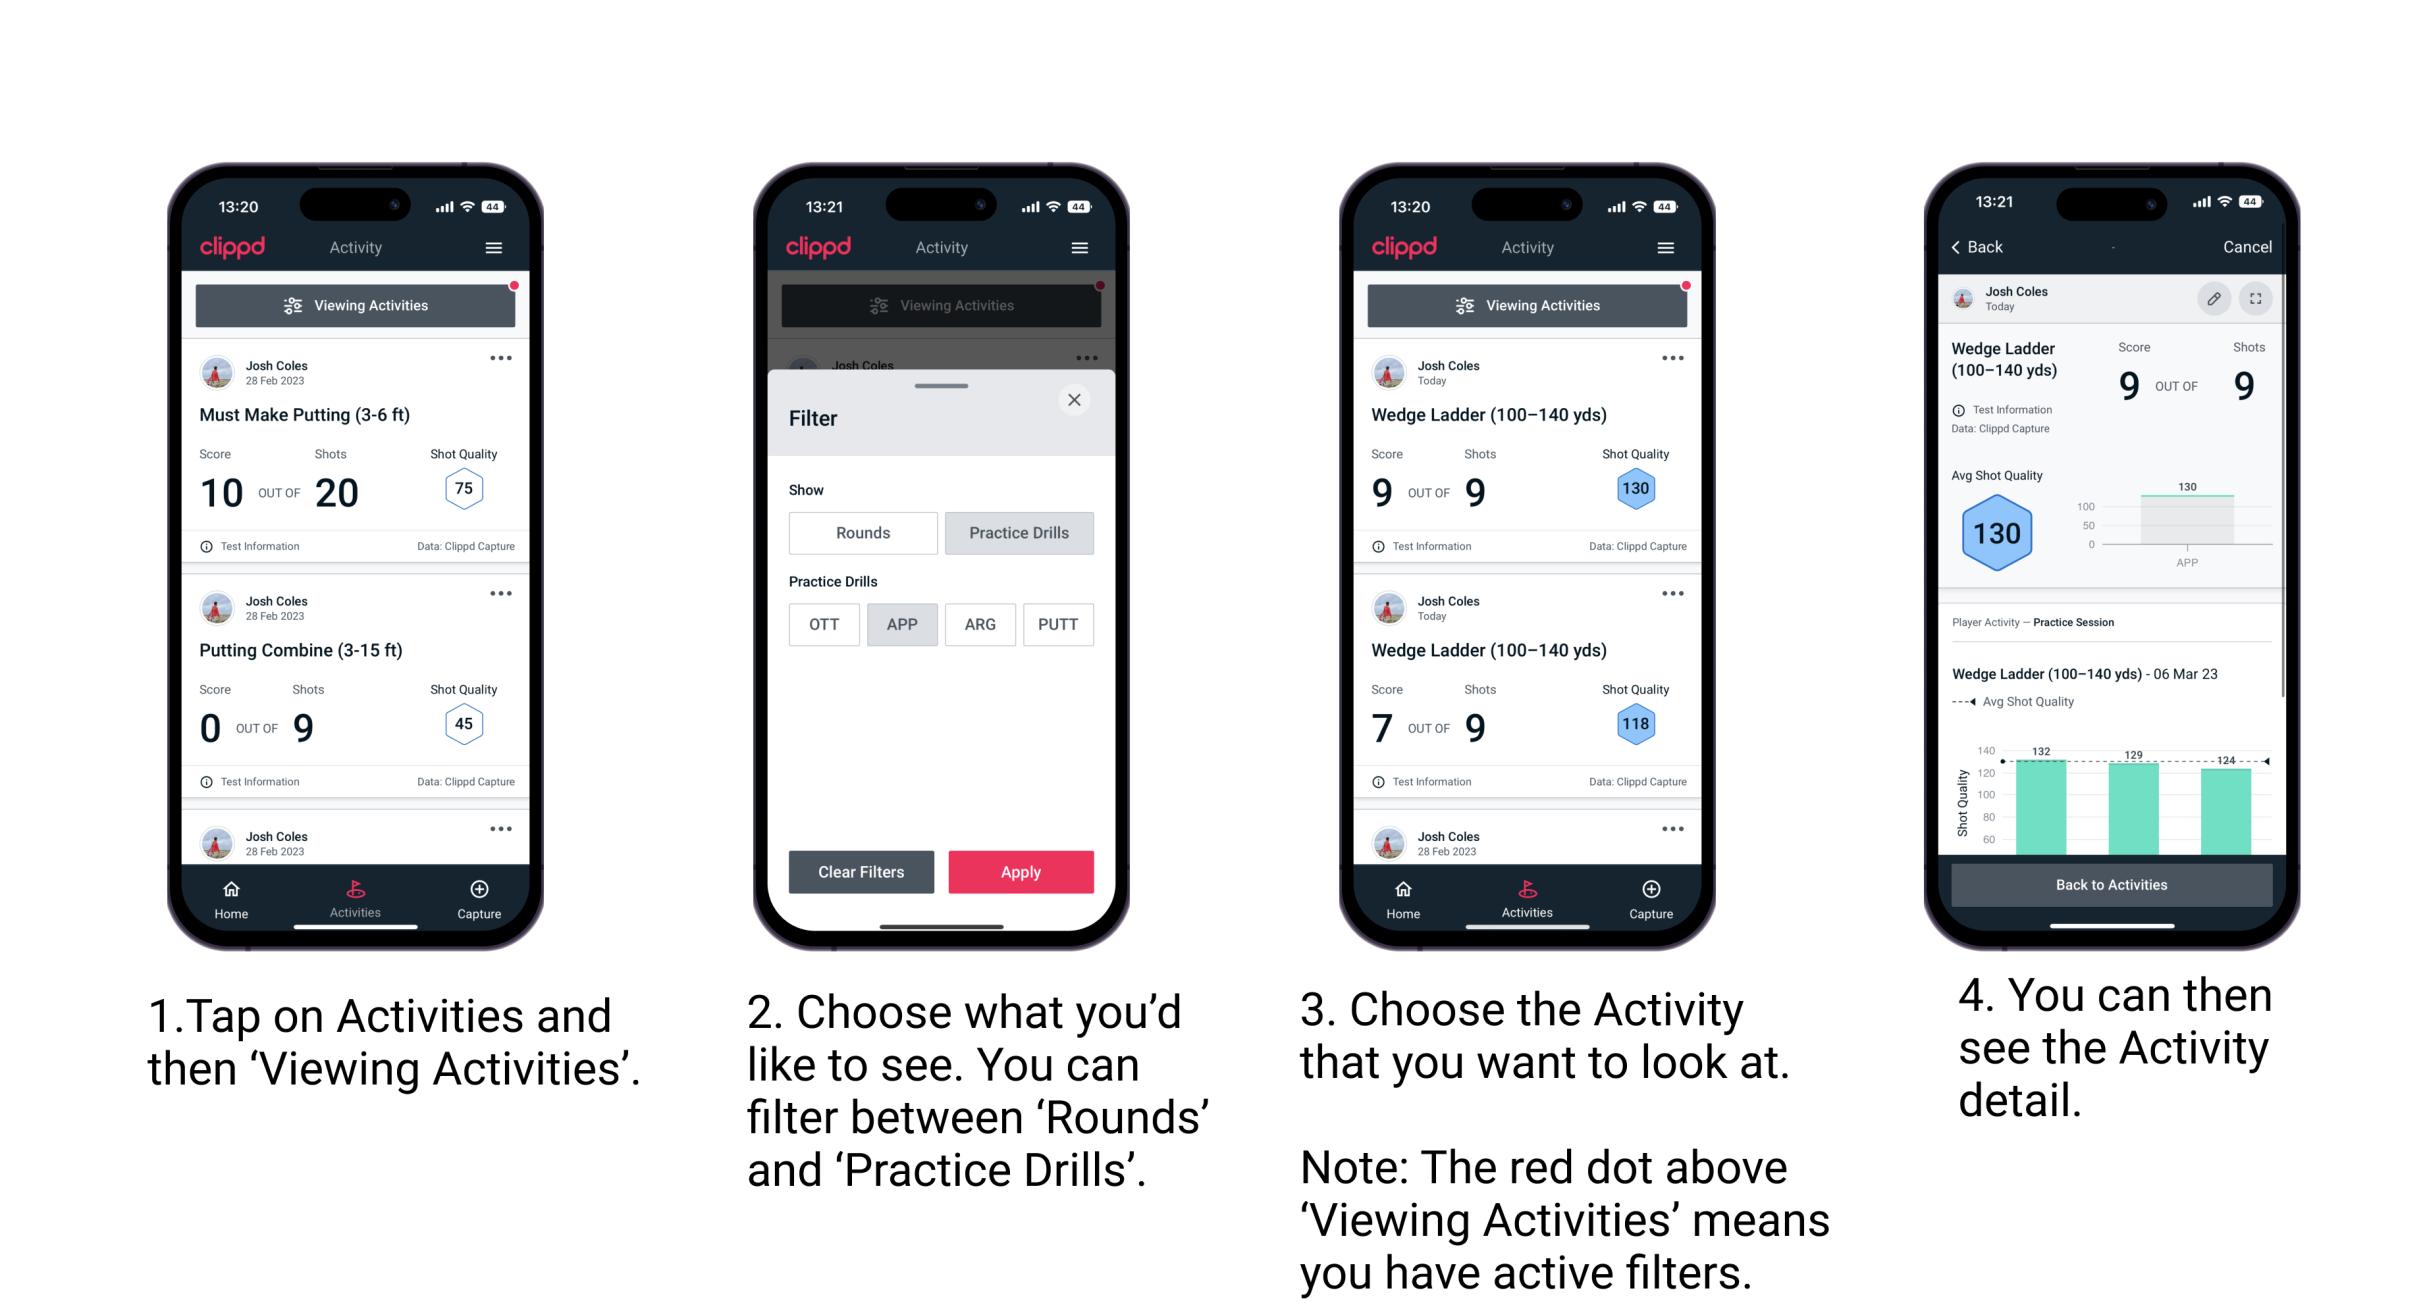This screenshot has height=1303, width=2423.
Task: Select 'Rounds' filter toggle button
Action: pos(862,533)
